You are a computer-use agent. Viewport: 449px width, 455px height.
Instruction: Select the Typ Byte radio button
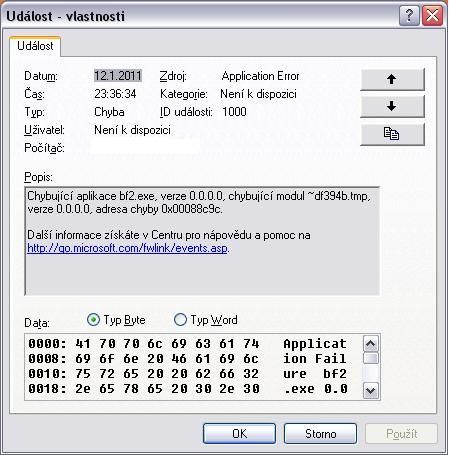click(x=93, y=320)
